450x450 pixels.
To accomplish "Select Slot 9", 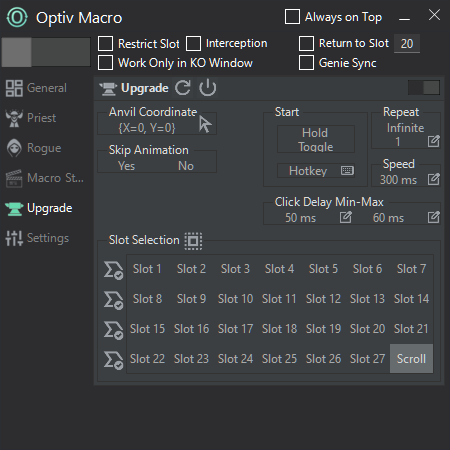I will coord(191,299).
